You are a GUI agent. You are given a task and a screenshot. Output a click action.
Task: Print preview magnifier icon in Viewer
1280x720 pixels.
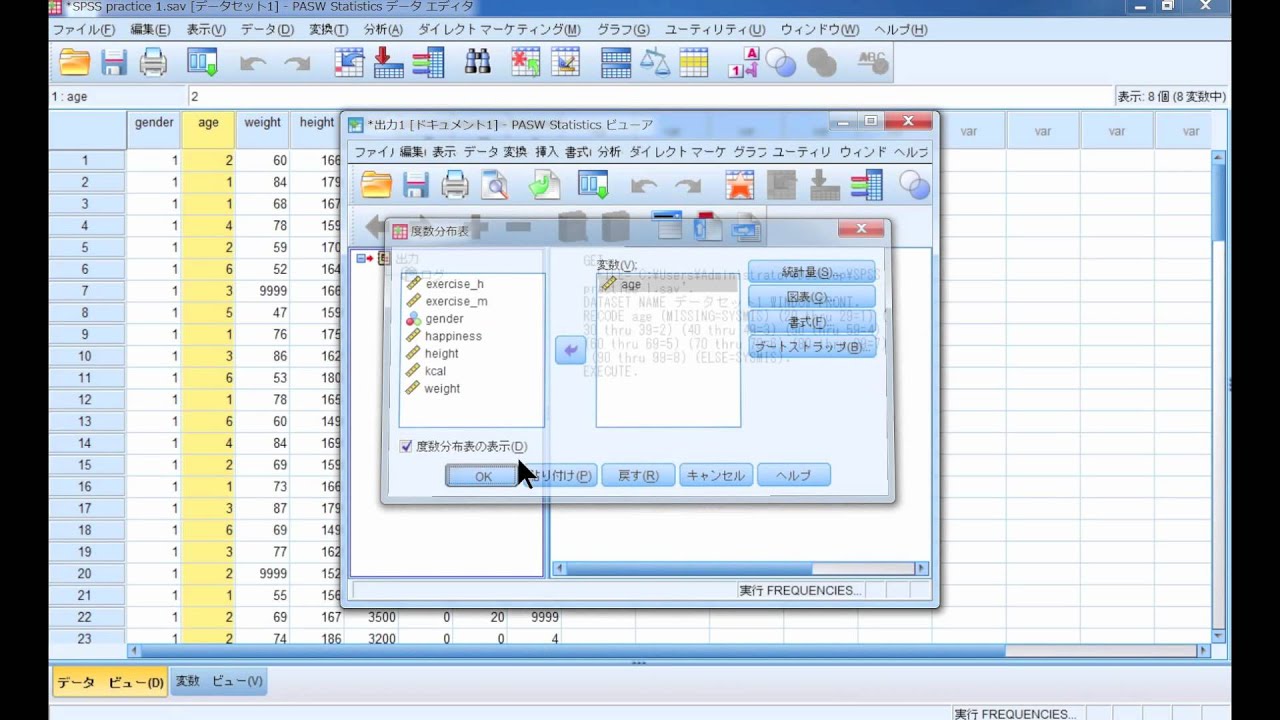click(494, 185)
